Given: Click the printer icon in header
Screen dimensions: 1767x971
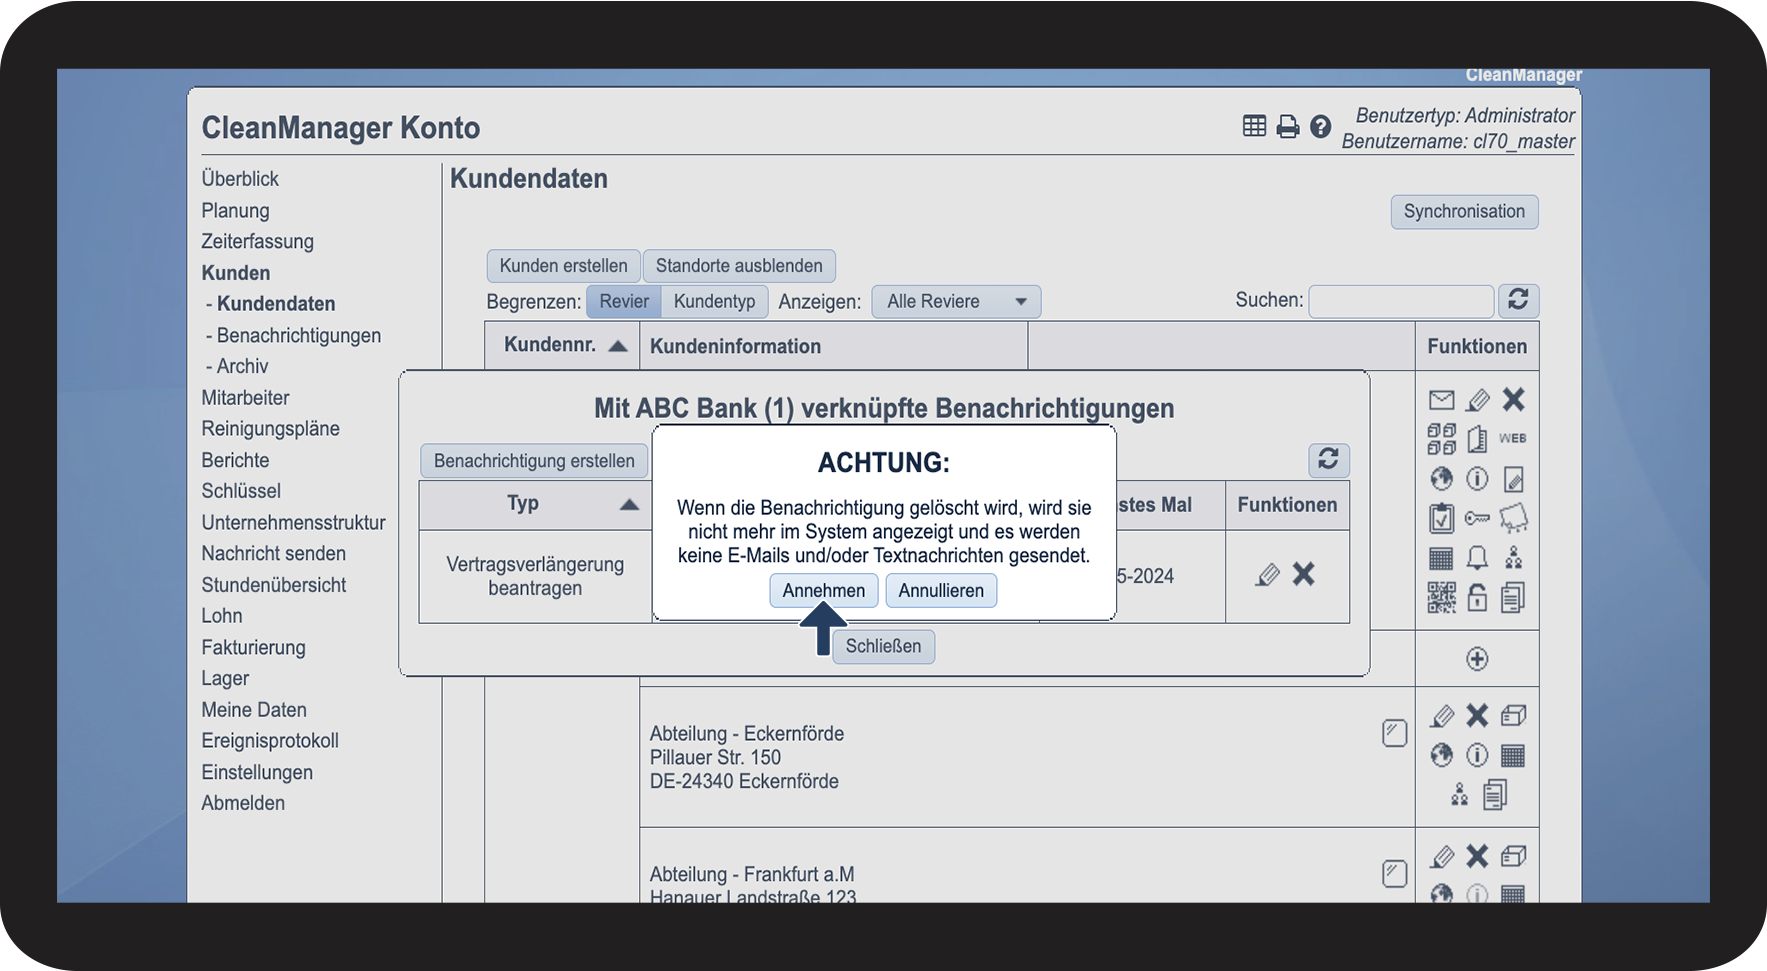Looking at the screenshot, I should 1288,127.
